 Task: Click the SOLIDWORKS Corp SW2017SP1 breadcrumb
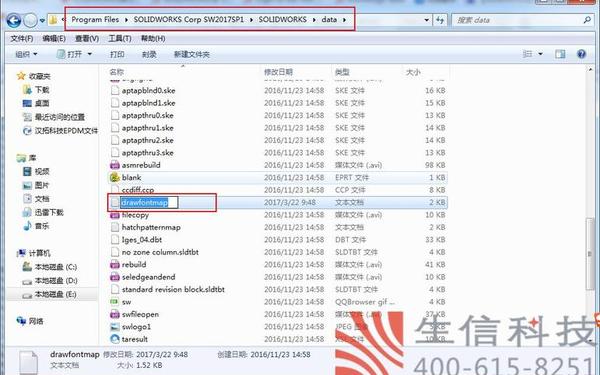[188, 20]
